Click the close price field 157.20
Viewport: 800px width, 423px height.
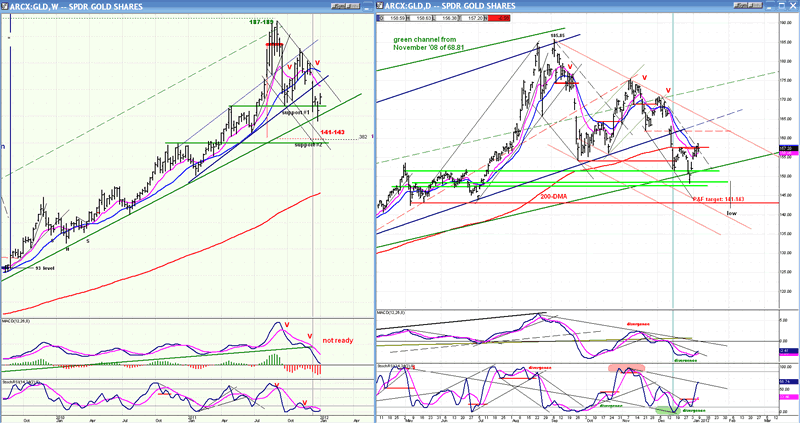(471, 18)
